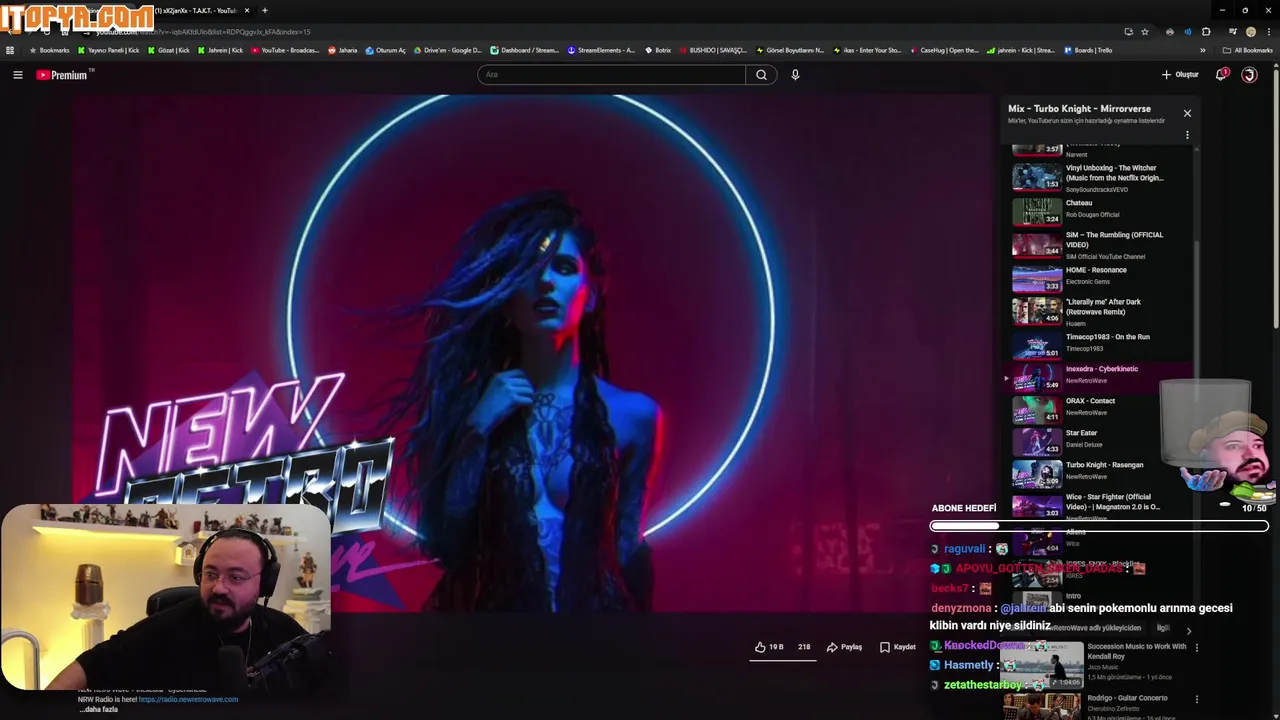Open the BUSHIDO | SAVAŞÇI bookmark

click(x=713, y=50)
